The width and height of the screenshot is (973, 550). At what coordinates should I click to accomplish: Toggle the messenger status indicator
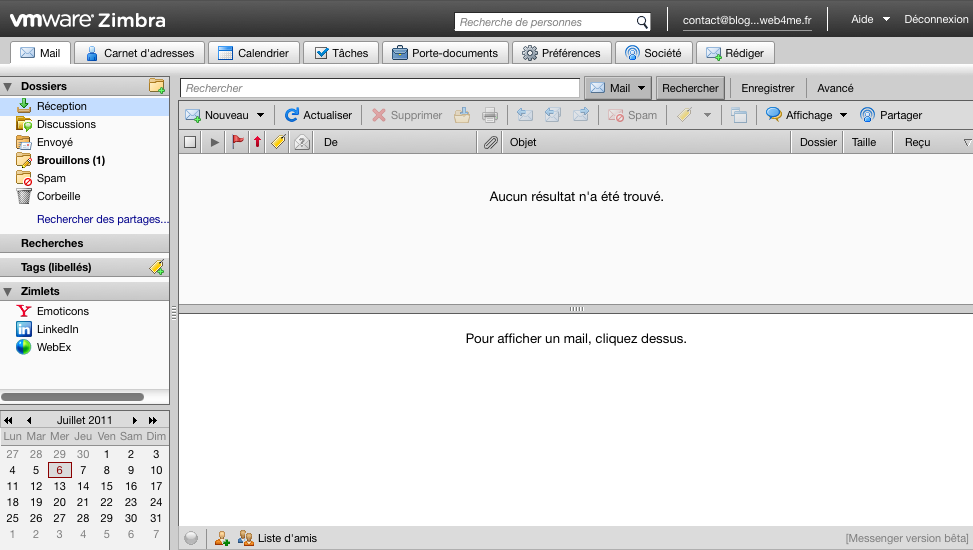pos(192,538)
